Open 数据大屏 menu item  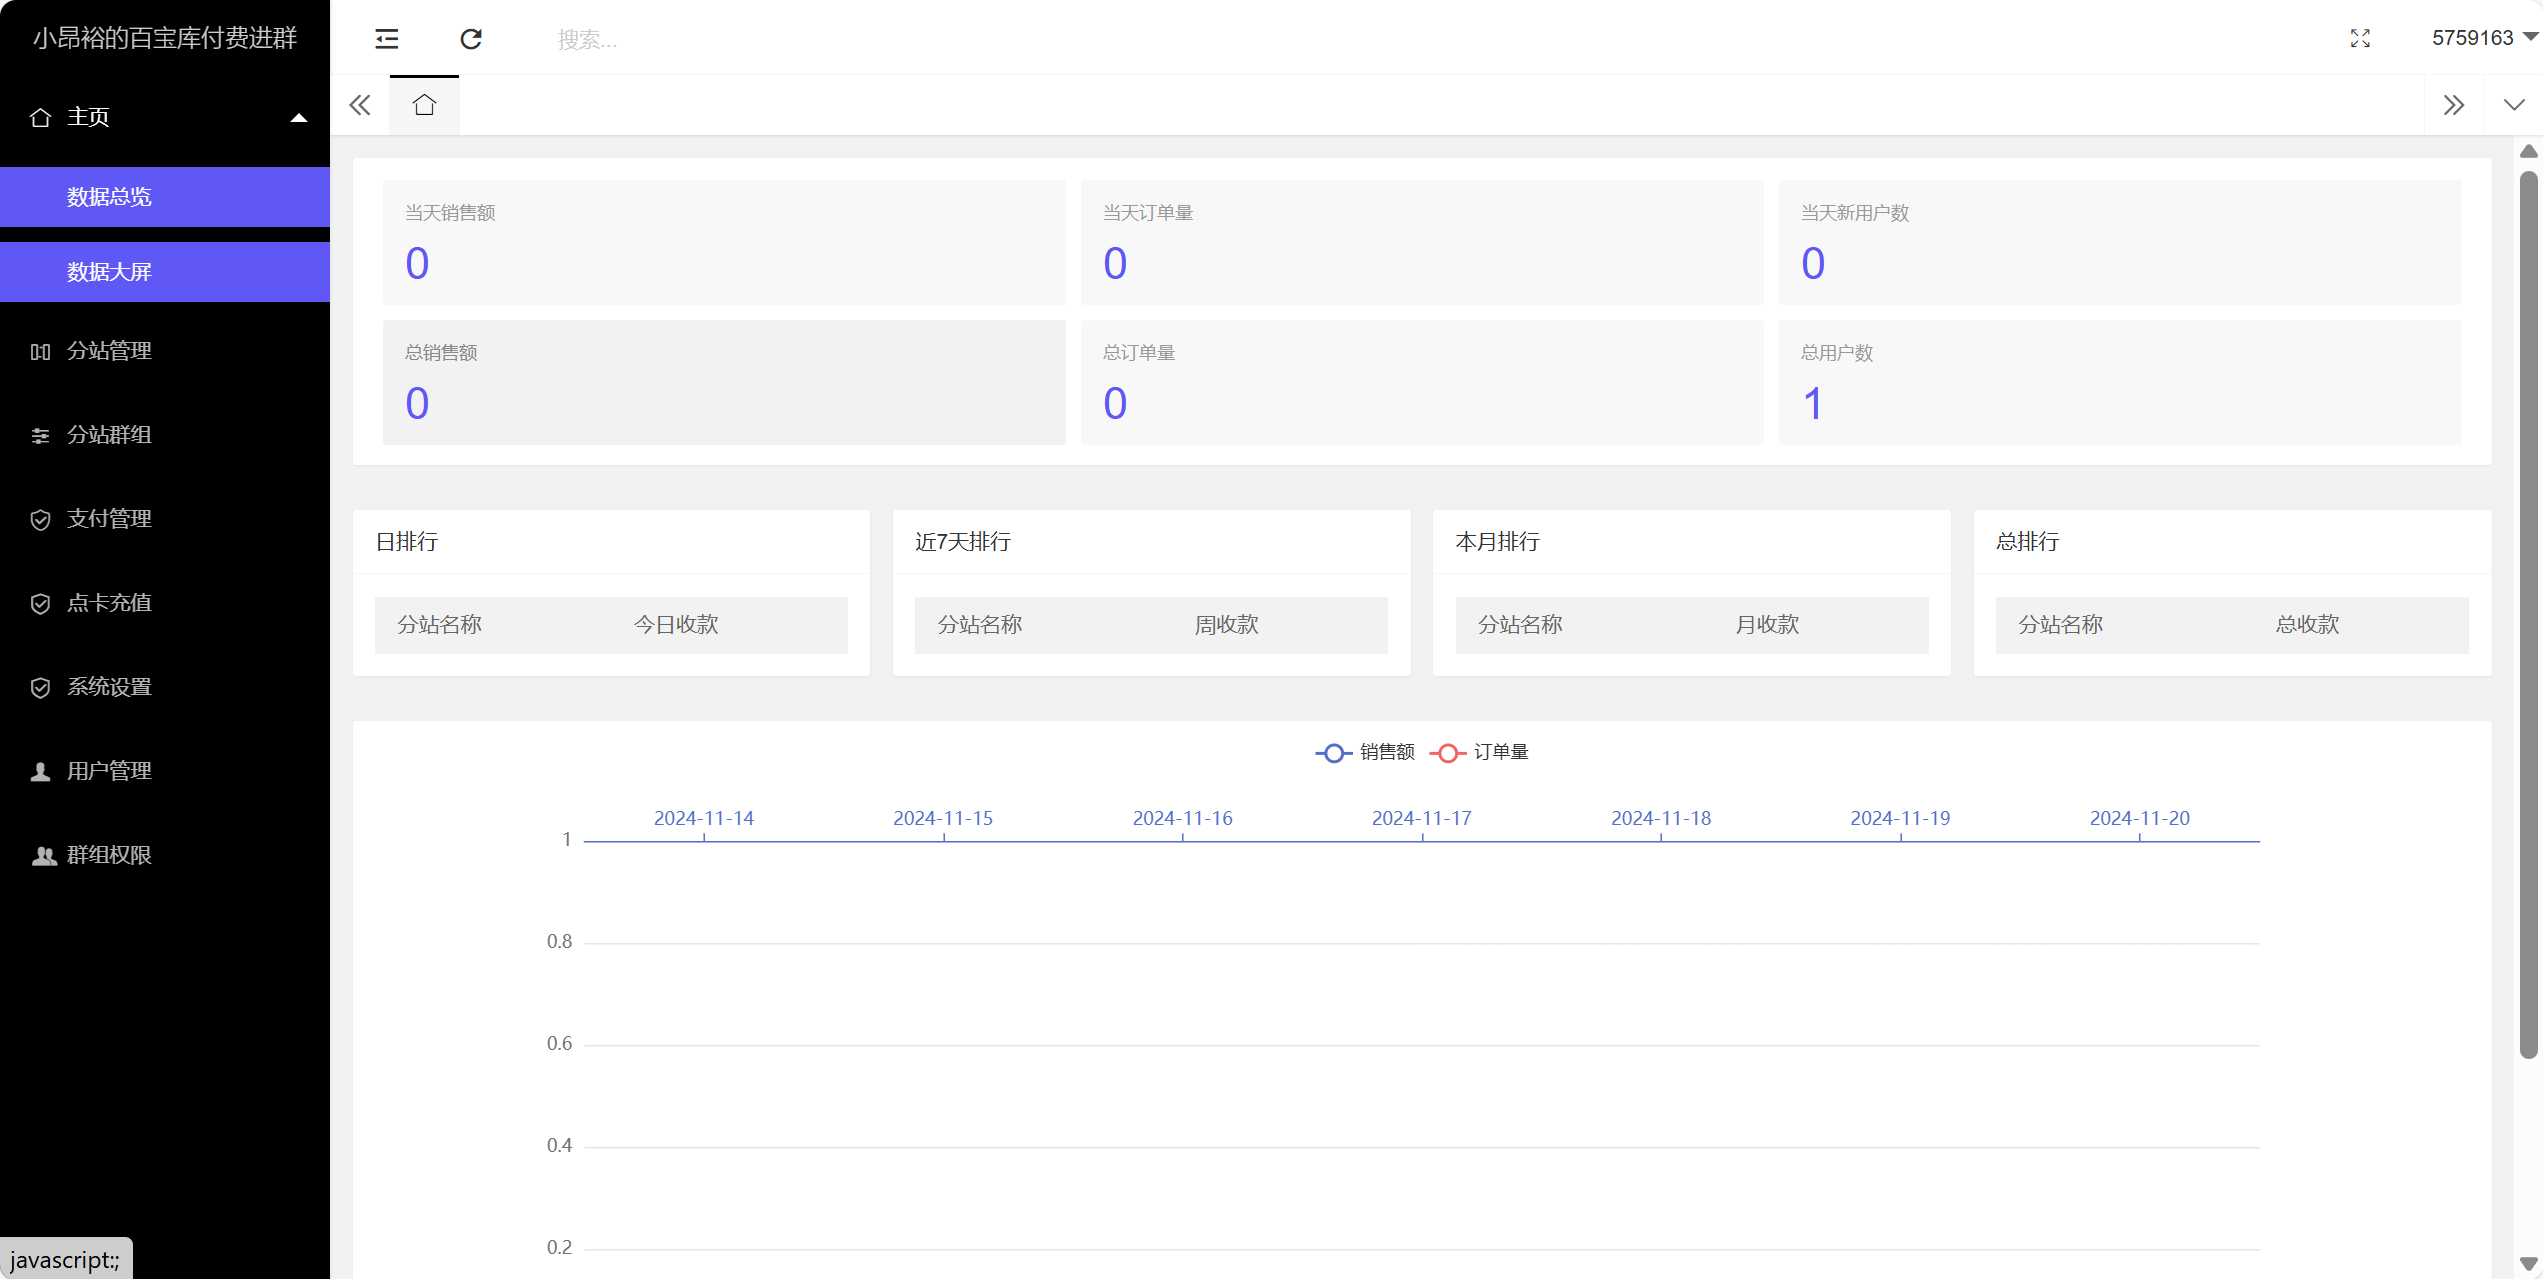click(165, 272)
